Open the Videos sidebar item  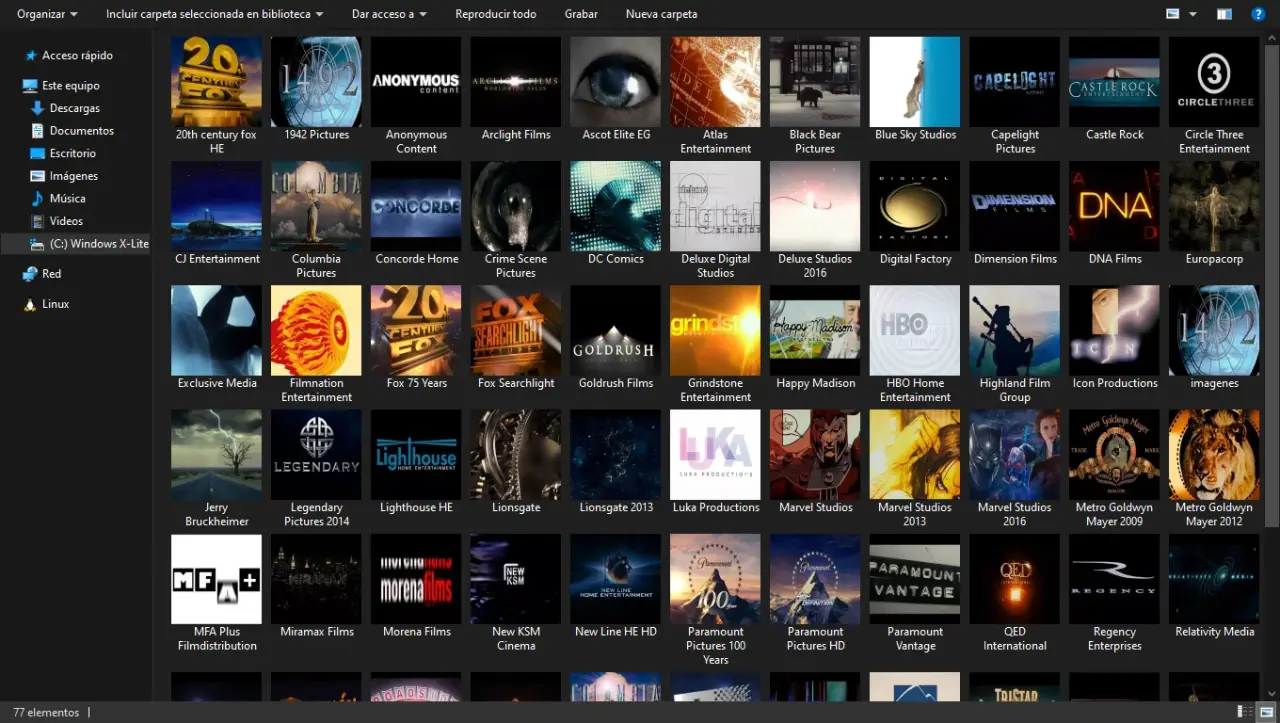pyautogui.click(x=66, y=221)
